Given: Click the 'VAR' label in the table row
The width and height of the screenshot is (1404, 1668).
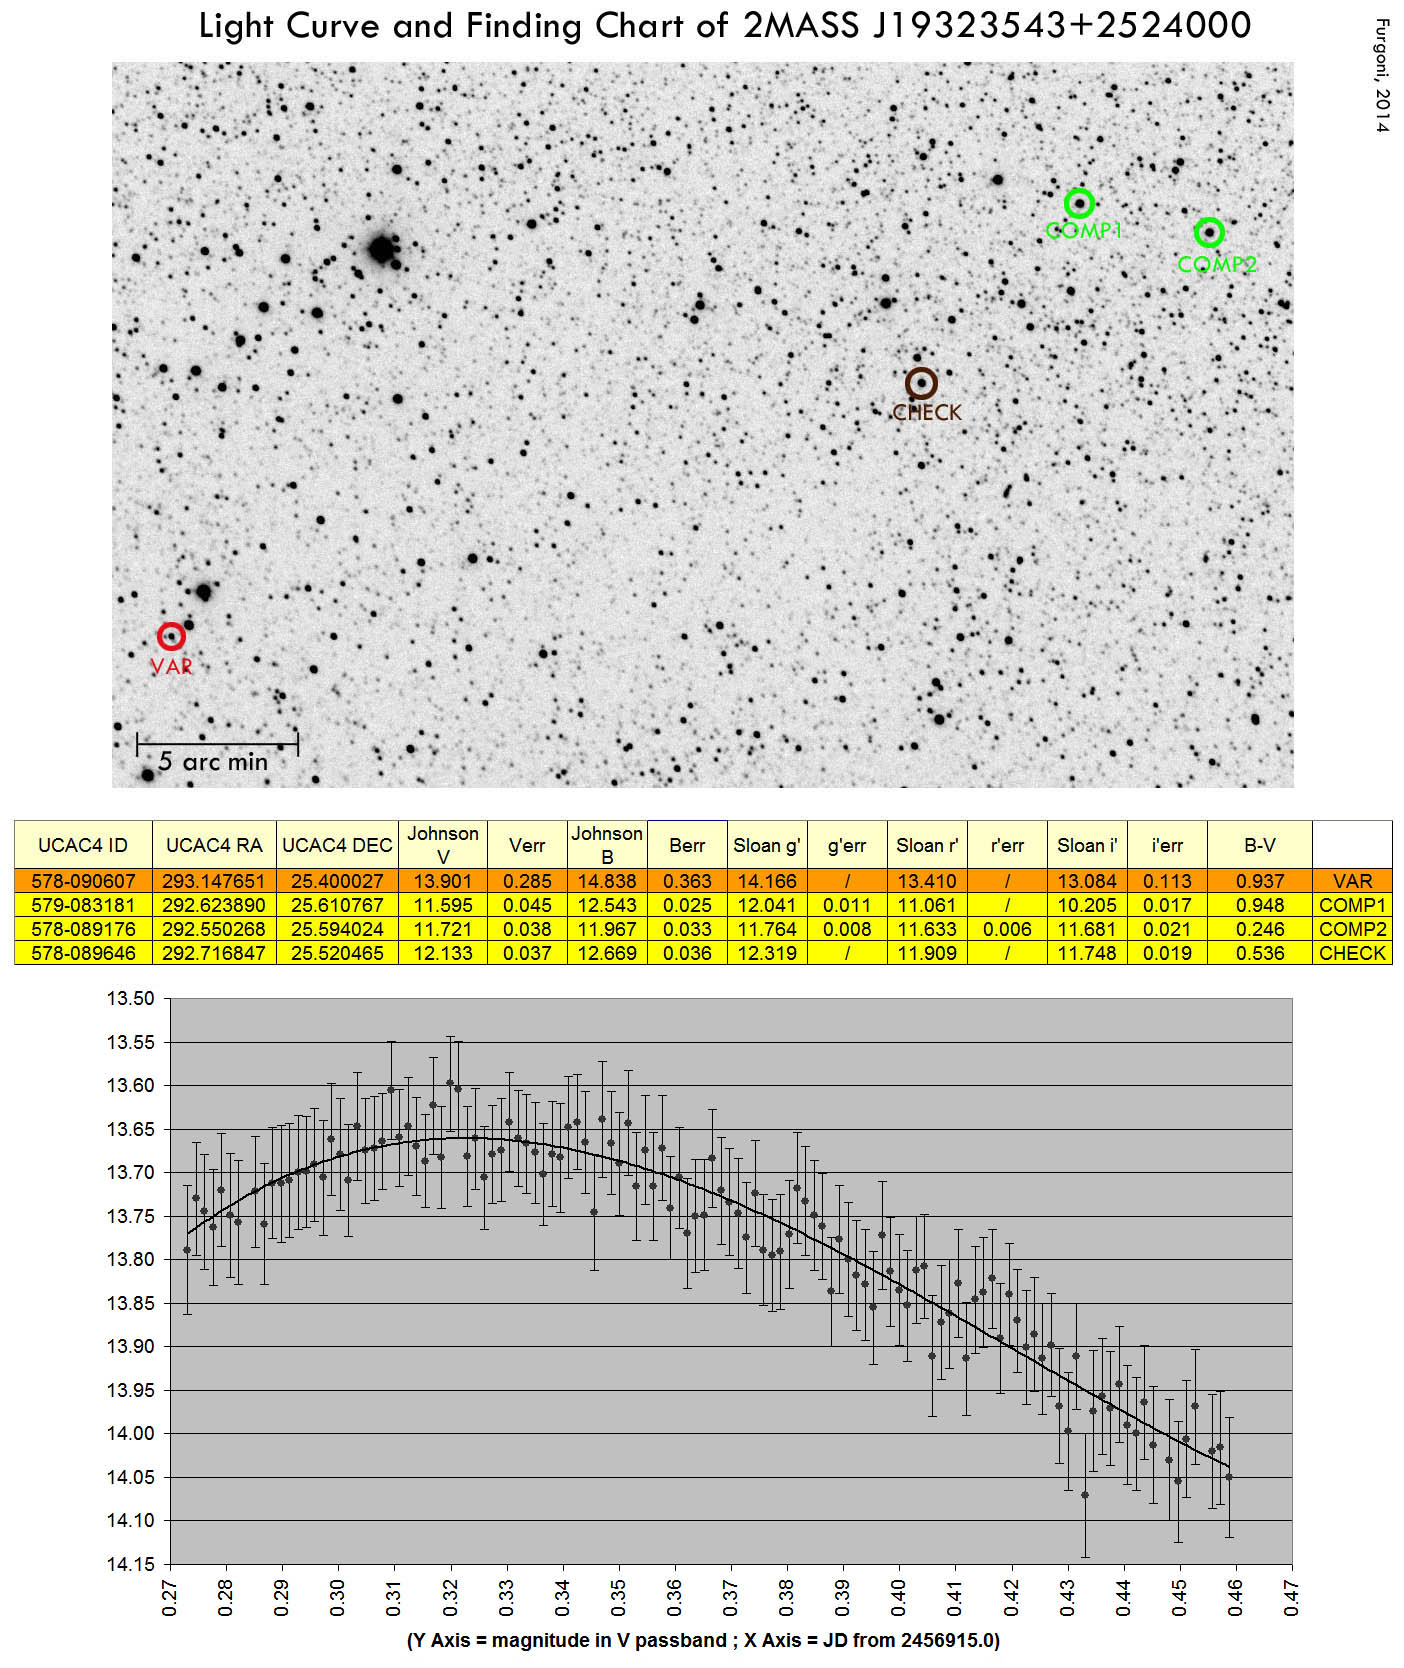Looking at the screenshot, I should pyautogui.click(x=1352, y=881).
